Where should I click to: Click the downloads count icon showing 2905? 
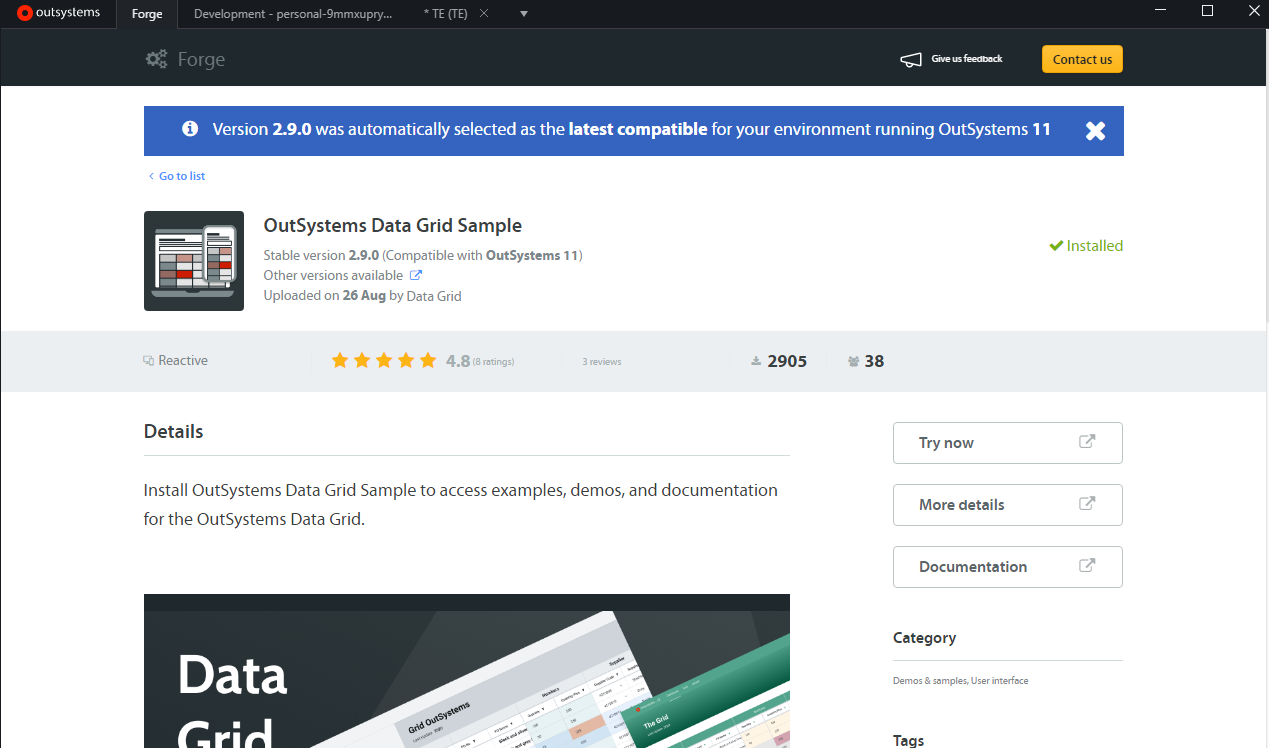755,360
